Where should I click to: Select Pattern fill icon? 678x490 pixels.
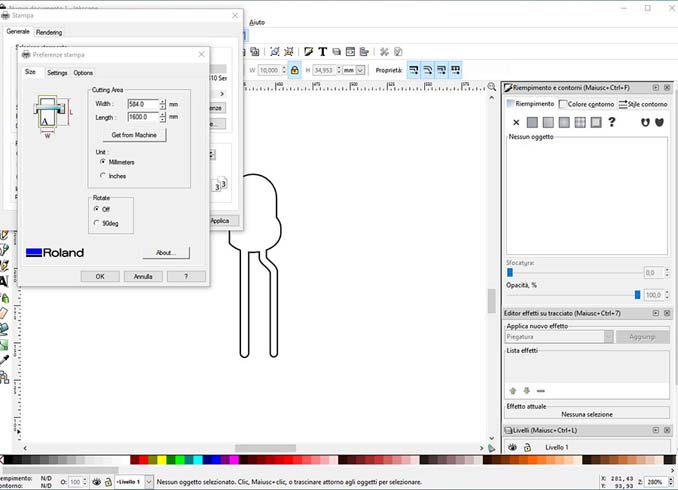580,122
